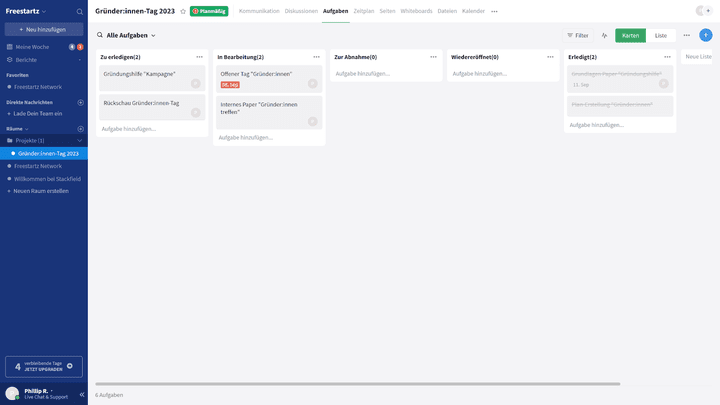Click assignee circle on Offener Tag card

click(313, 84)
